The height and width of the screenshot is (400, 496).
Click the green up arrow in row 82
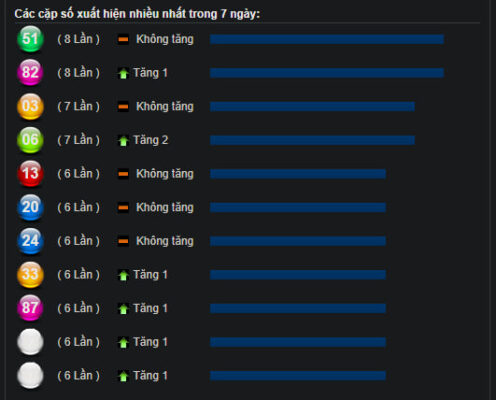123,73
